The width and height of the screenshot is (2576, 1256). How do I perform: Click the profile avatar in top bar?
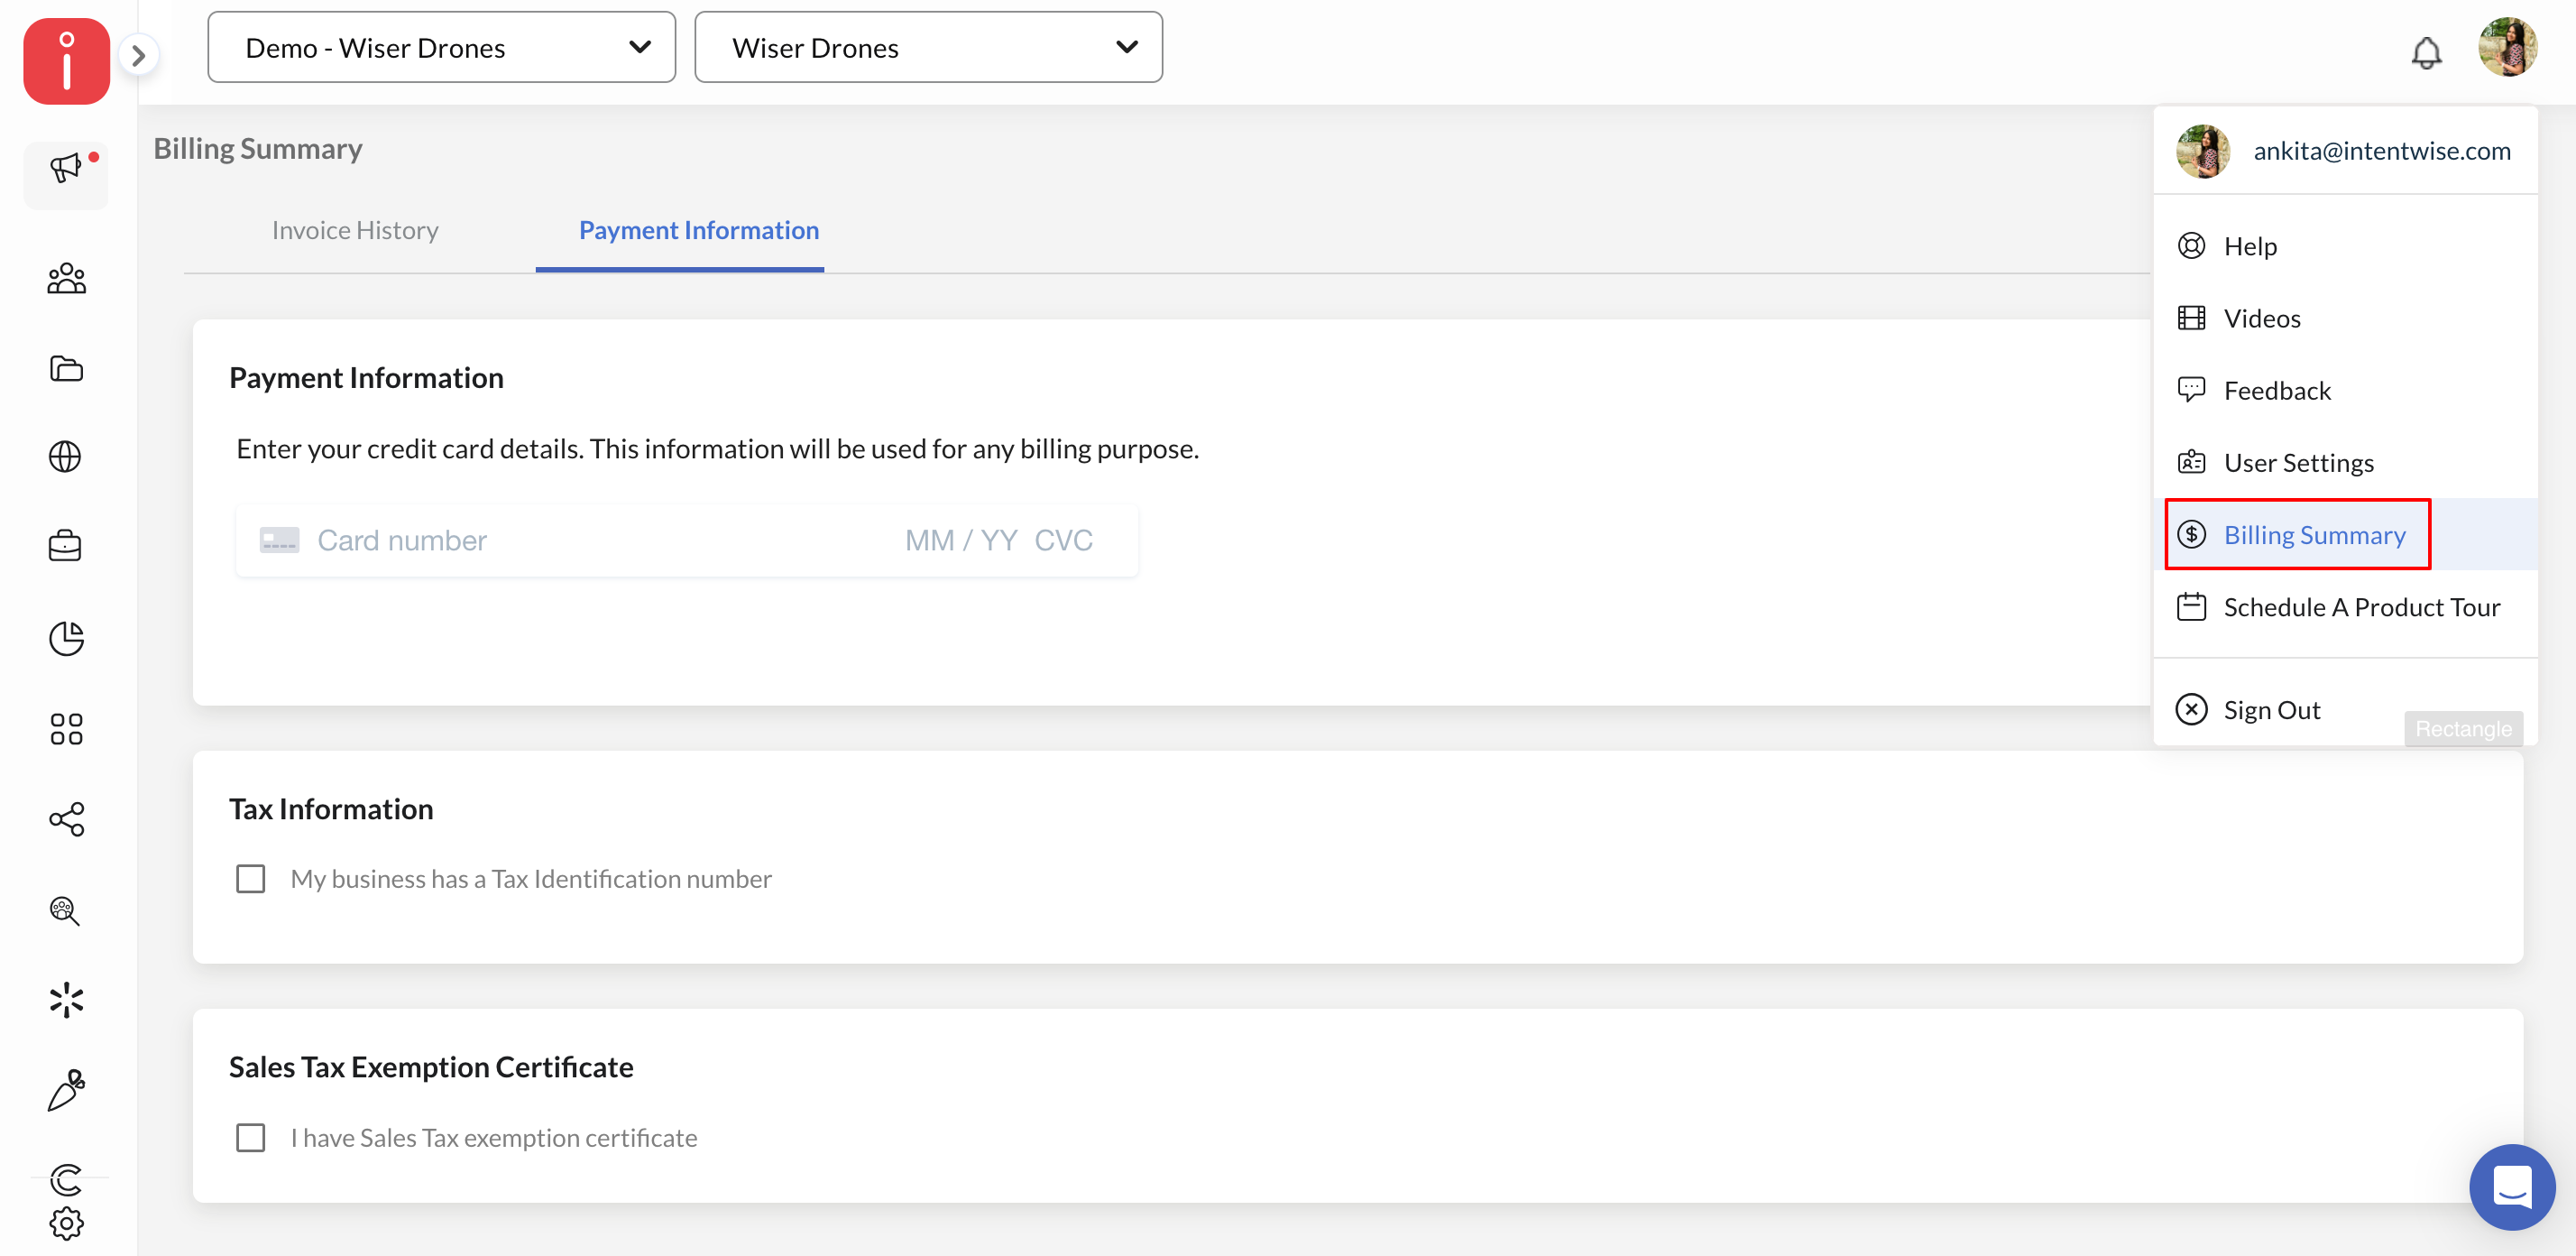pyautogui.click(x=2507, y=46)
